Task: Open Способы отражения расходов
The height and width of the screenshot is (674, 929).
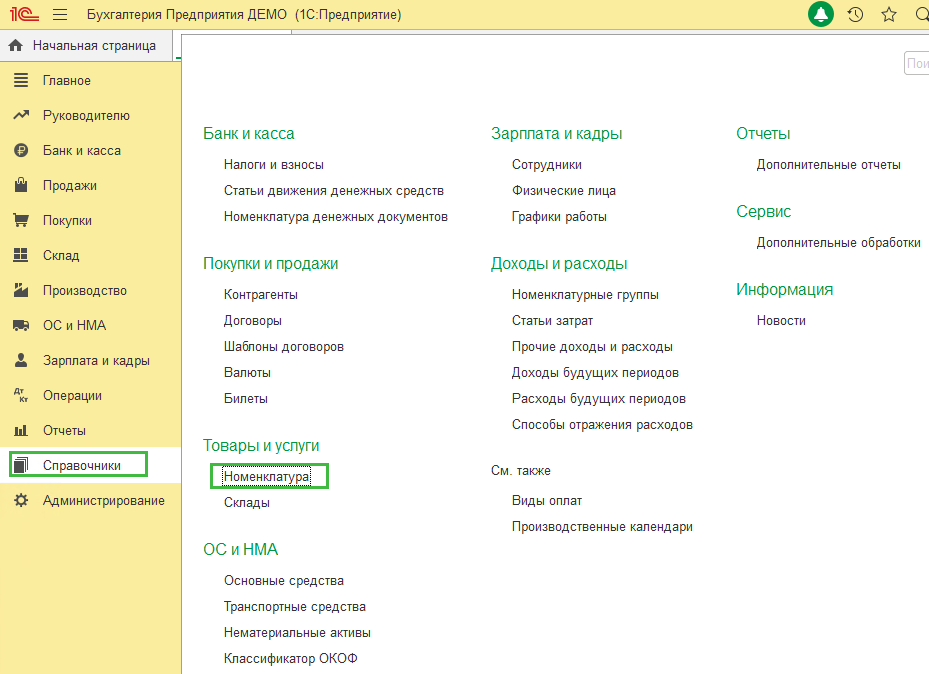Action: pos(603,425)
